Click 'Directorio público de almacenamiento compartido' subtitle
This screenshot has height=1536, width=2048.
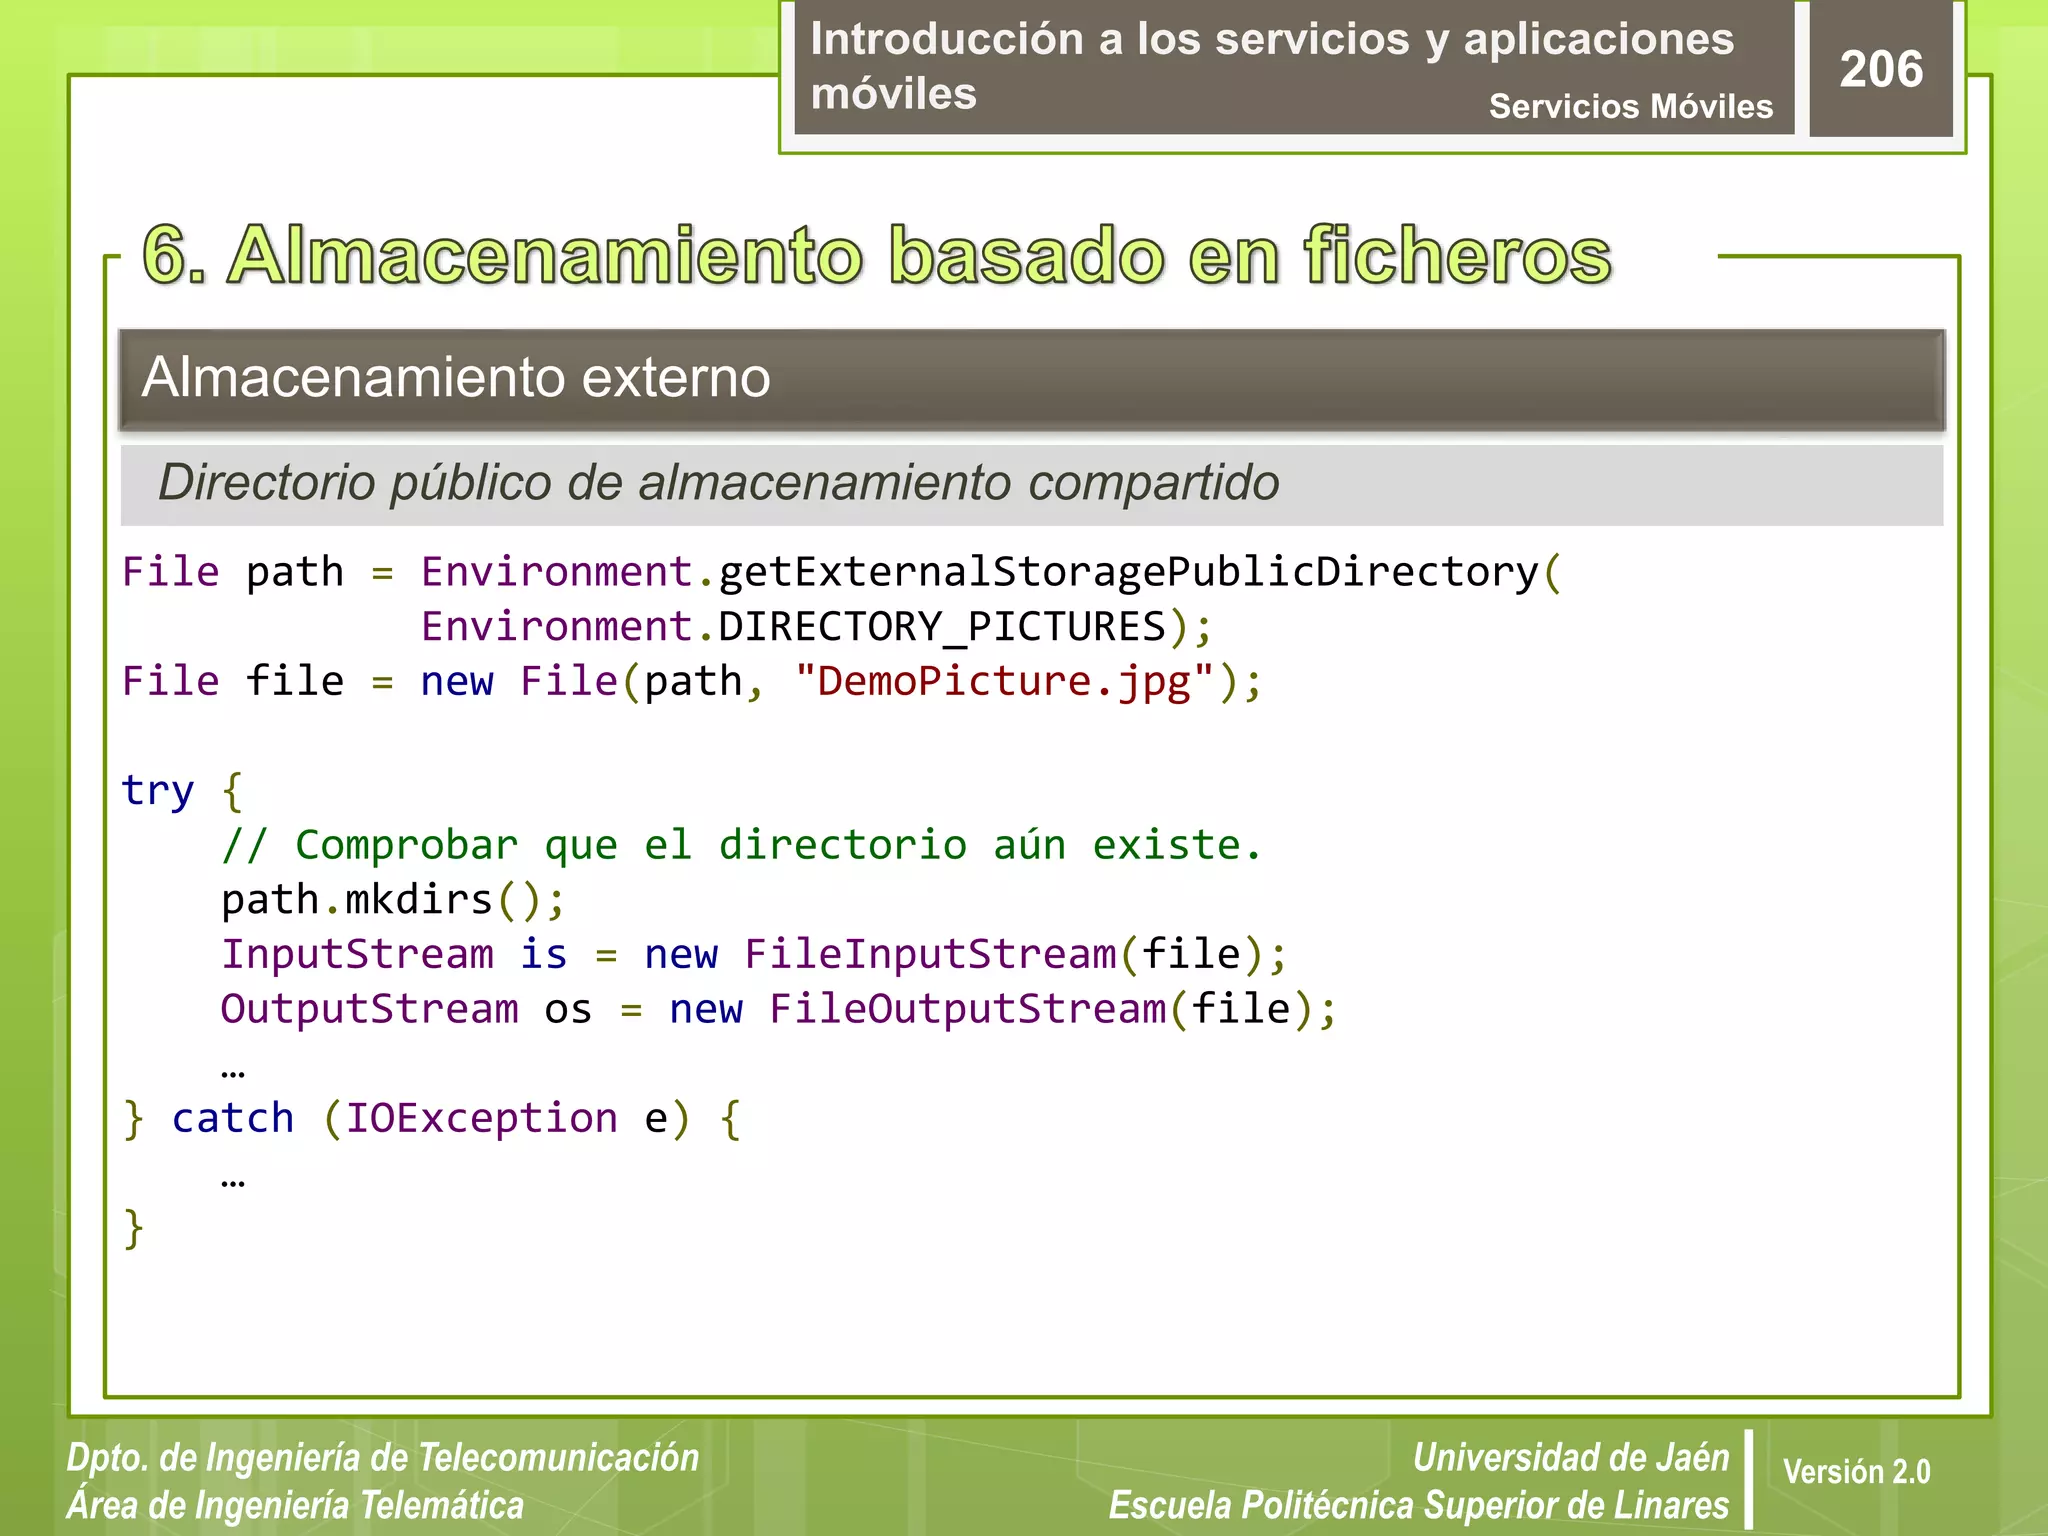(719, 483)
